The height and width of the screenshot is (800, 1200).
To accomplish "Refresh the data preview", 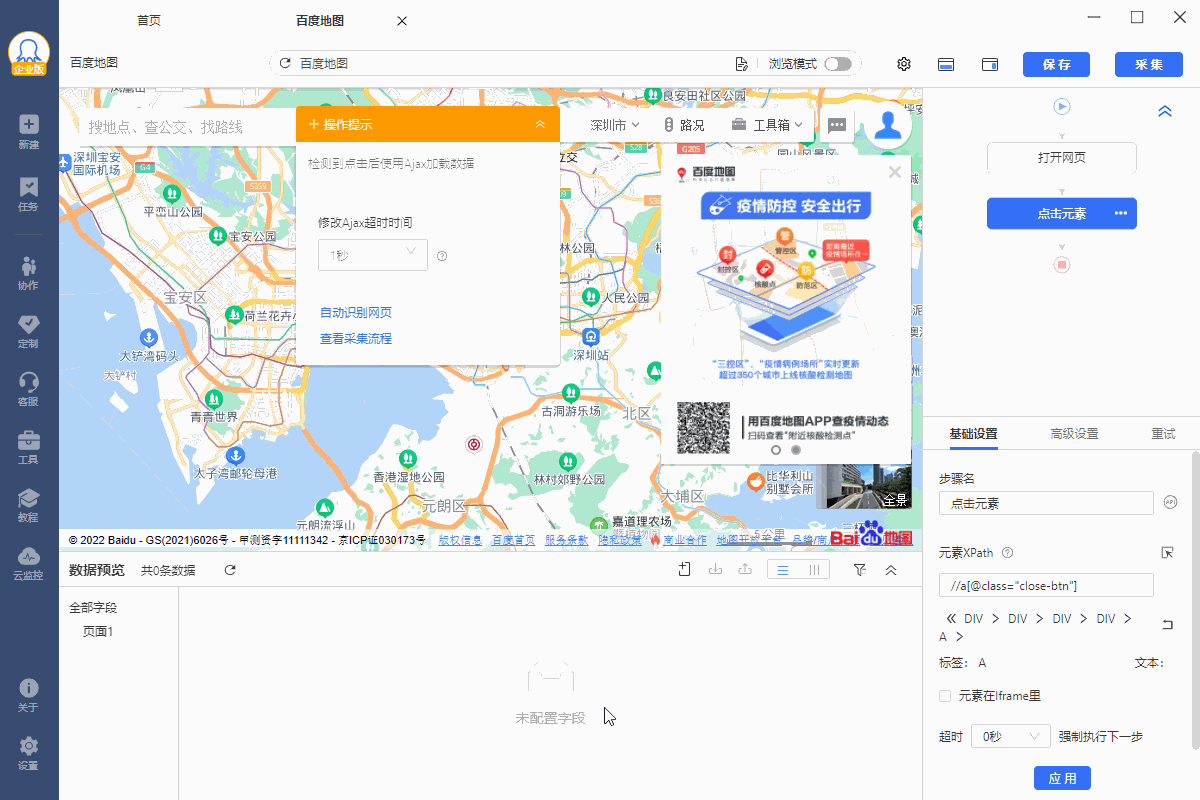I will pos(230,570).
